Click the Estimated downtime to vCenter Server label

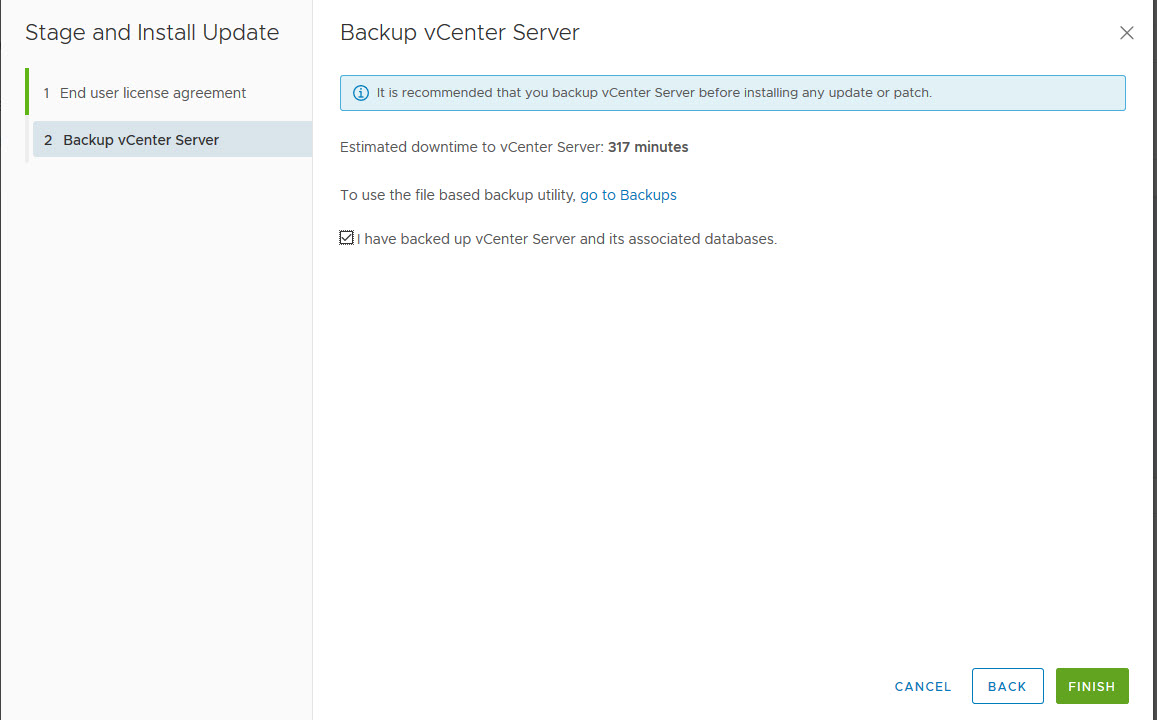pyautogui.click(x=471, y=147)
